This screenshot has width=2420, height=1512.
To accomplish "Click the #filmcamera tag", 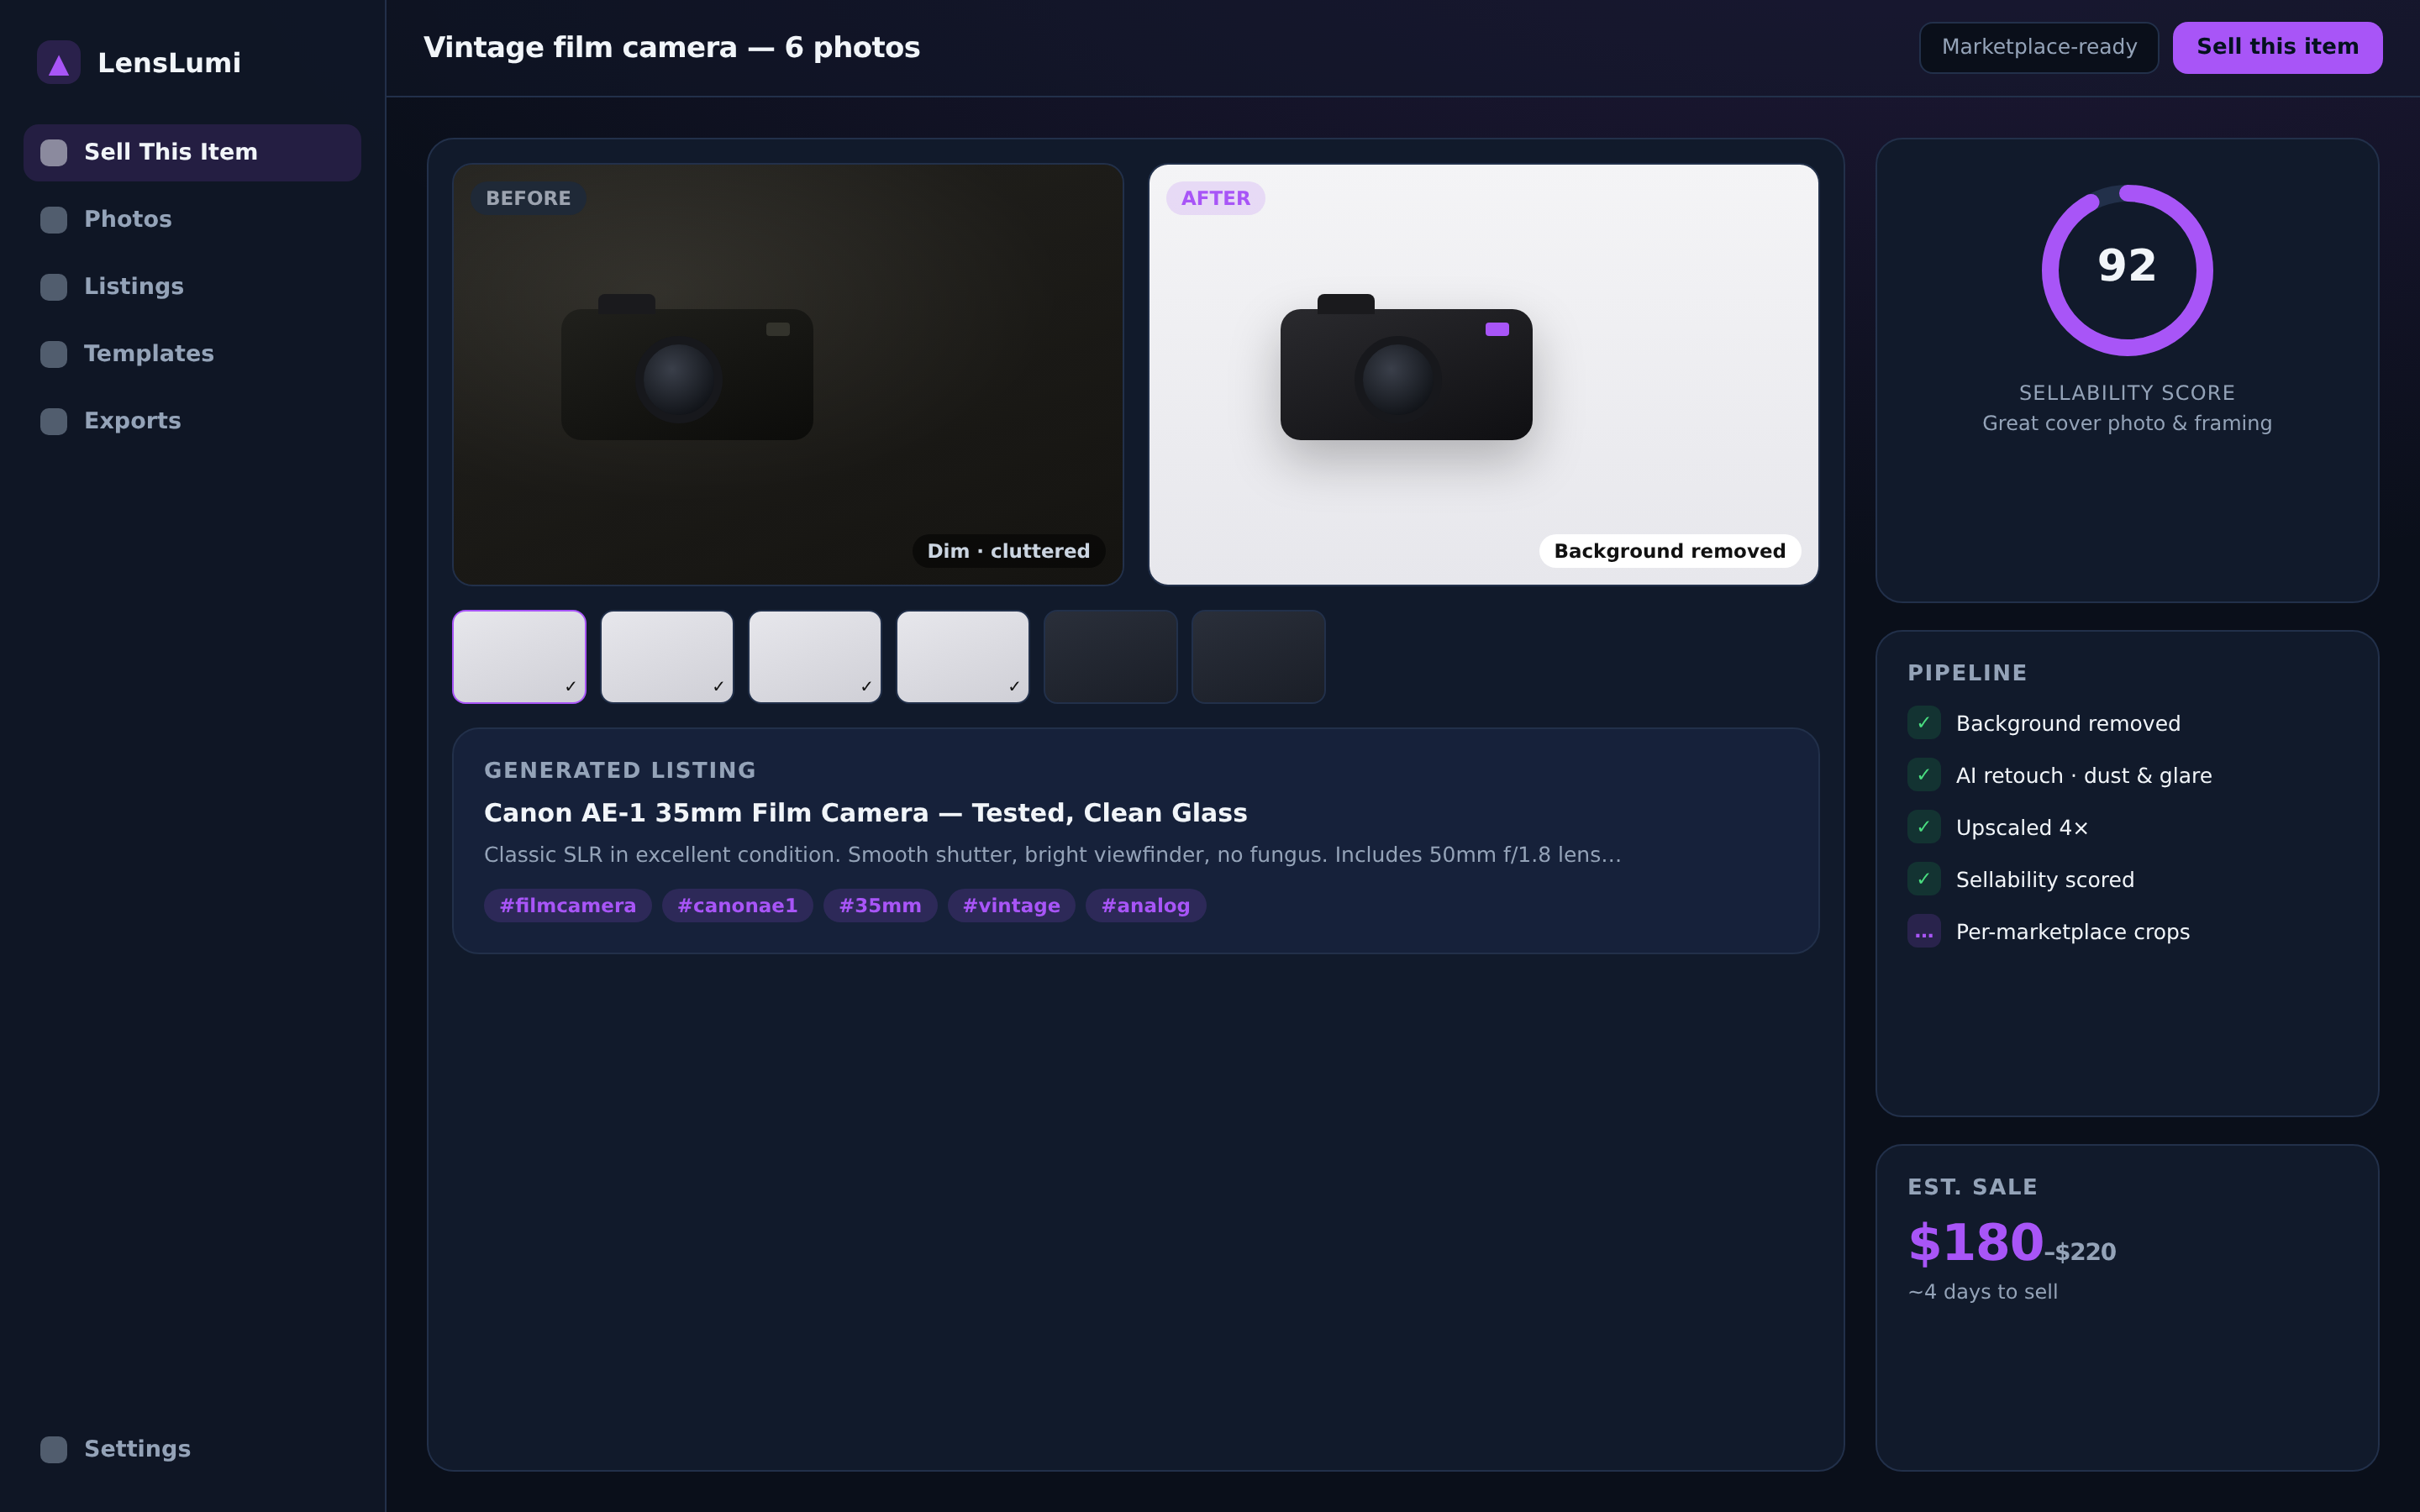I will tap(568, 906).
